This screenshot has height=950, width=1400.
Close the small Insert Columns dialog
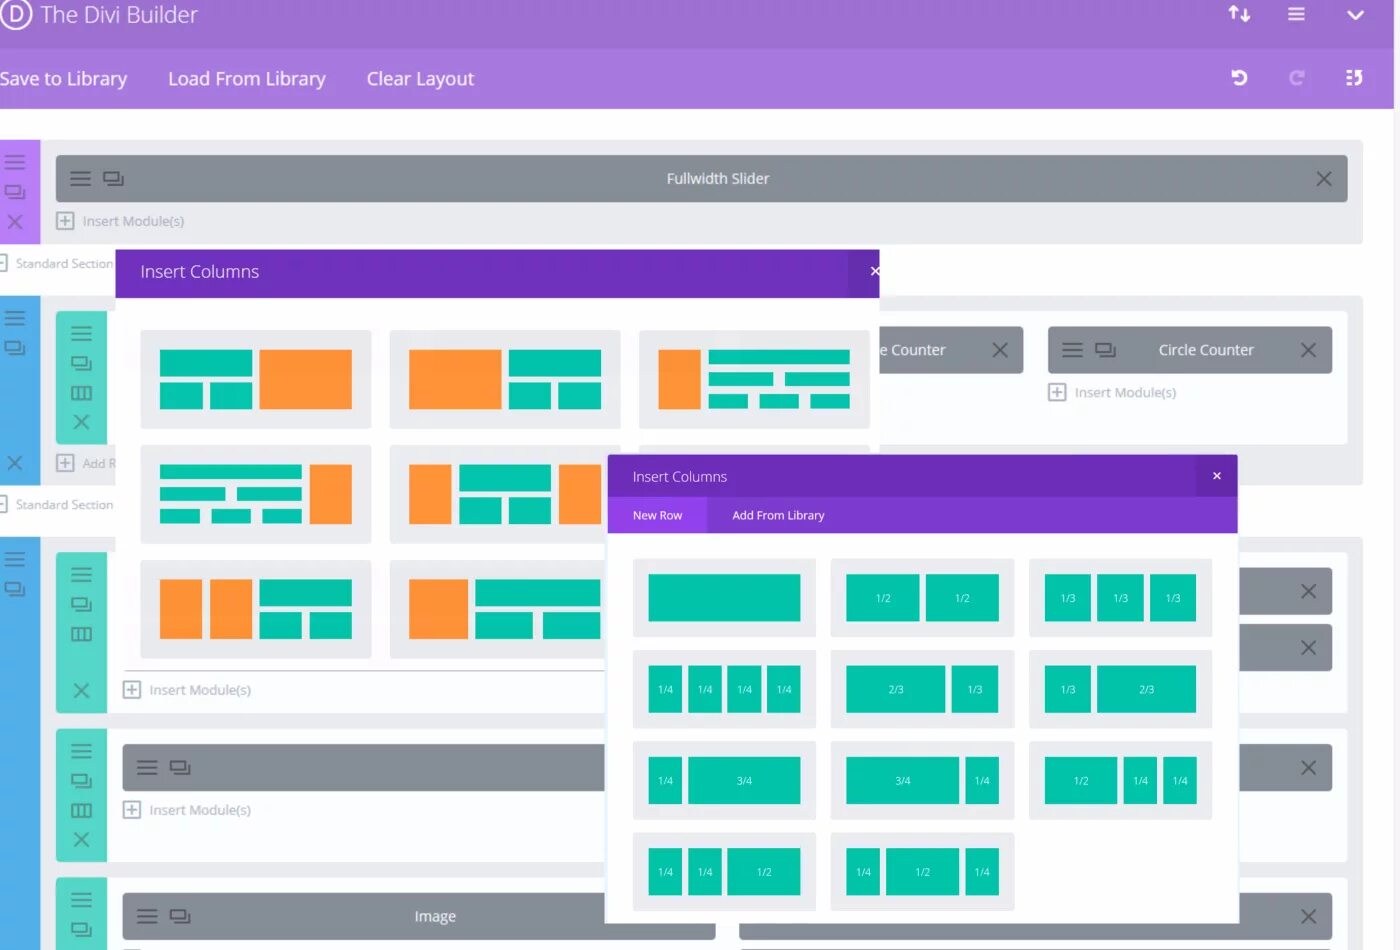click(1217, 476)
